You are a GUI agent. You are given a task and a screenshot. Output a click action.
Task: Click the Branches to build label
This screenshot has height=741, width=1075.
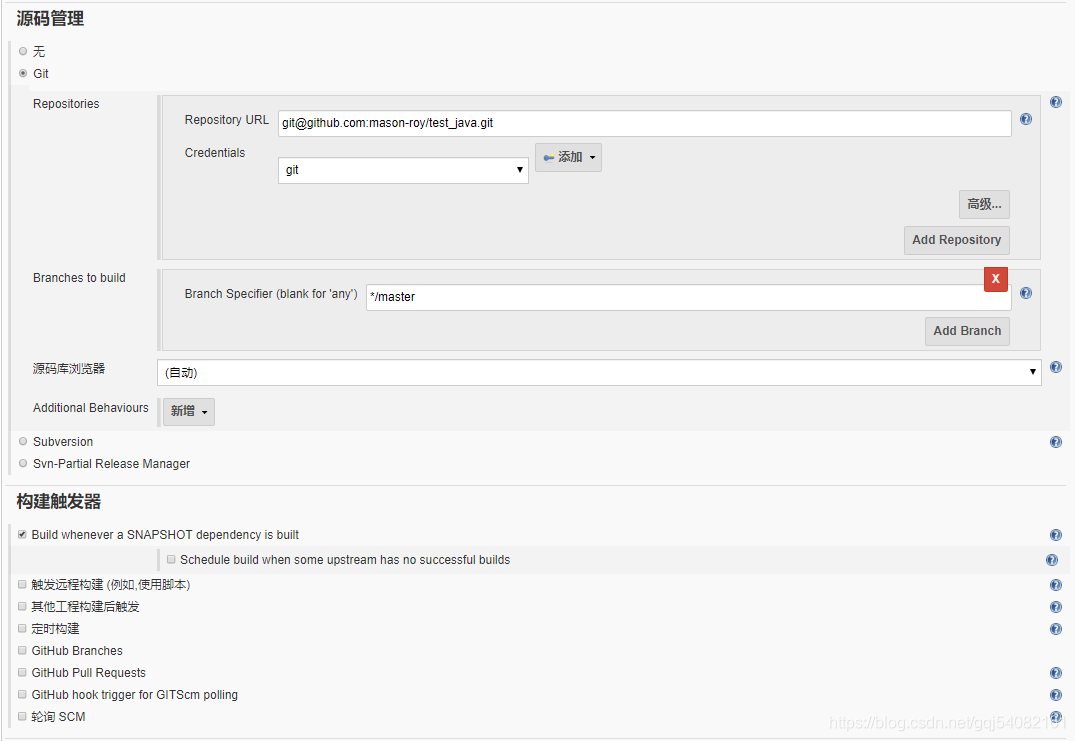pyautogui.click(x=79, y=278)
